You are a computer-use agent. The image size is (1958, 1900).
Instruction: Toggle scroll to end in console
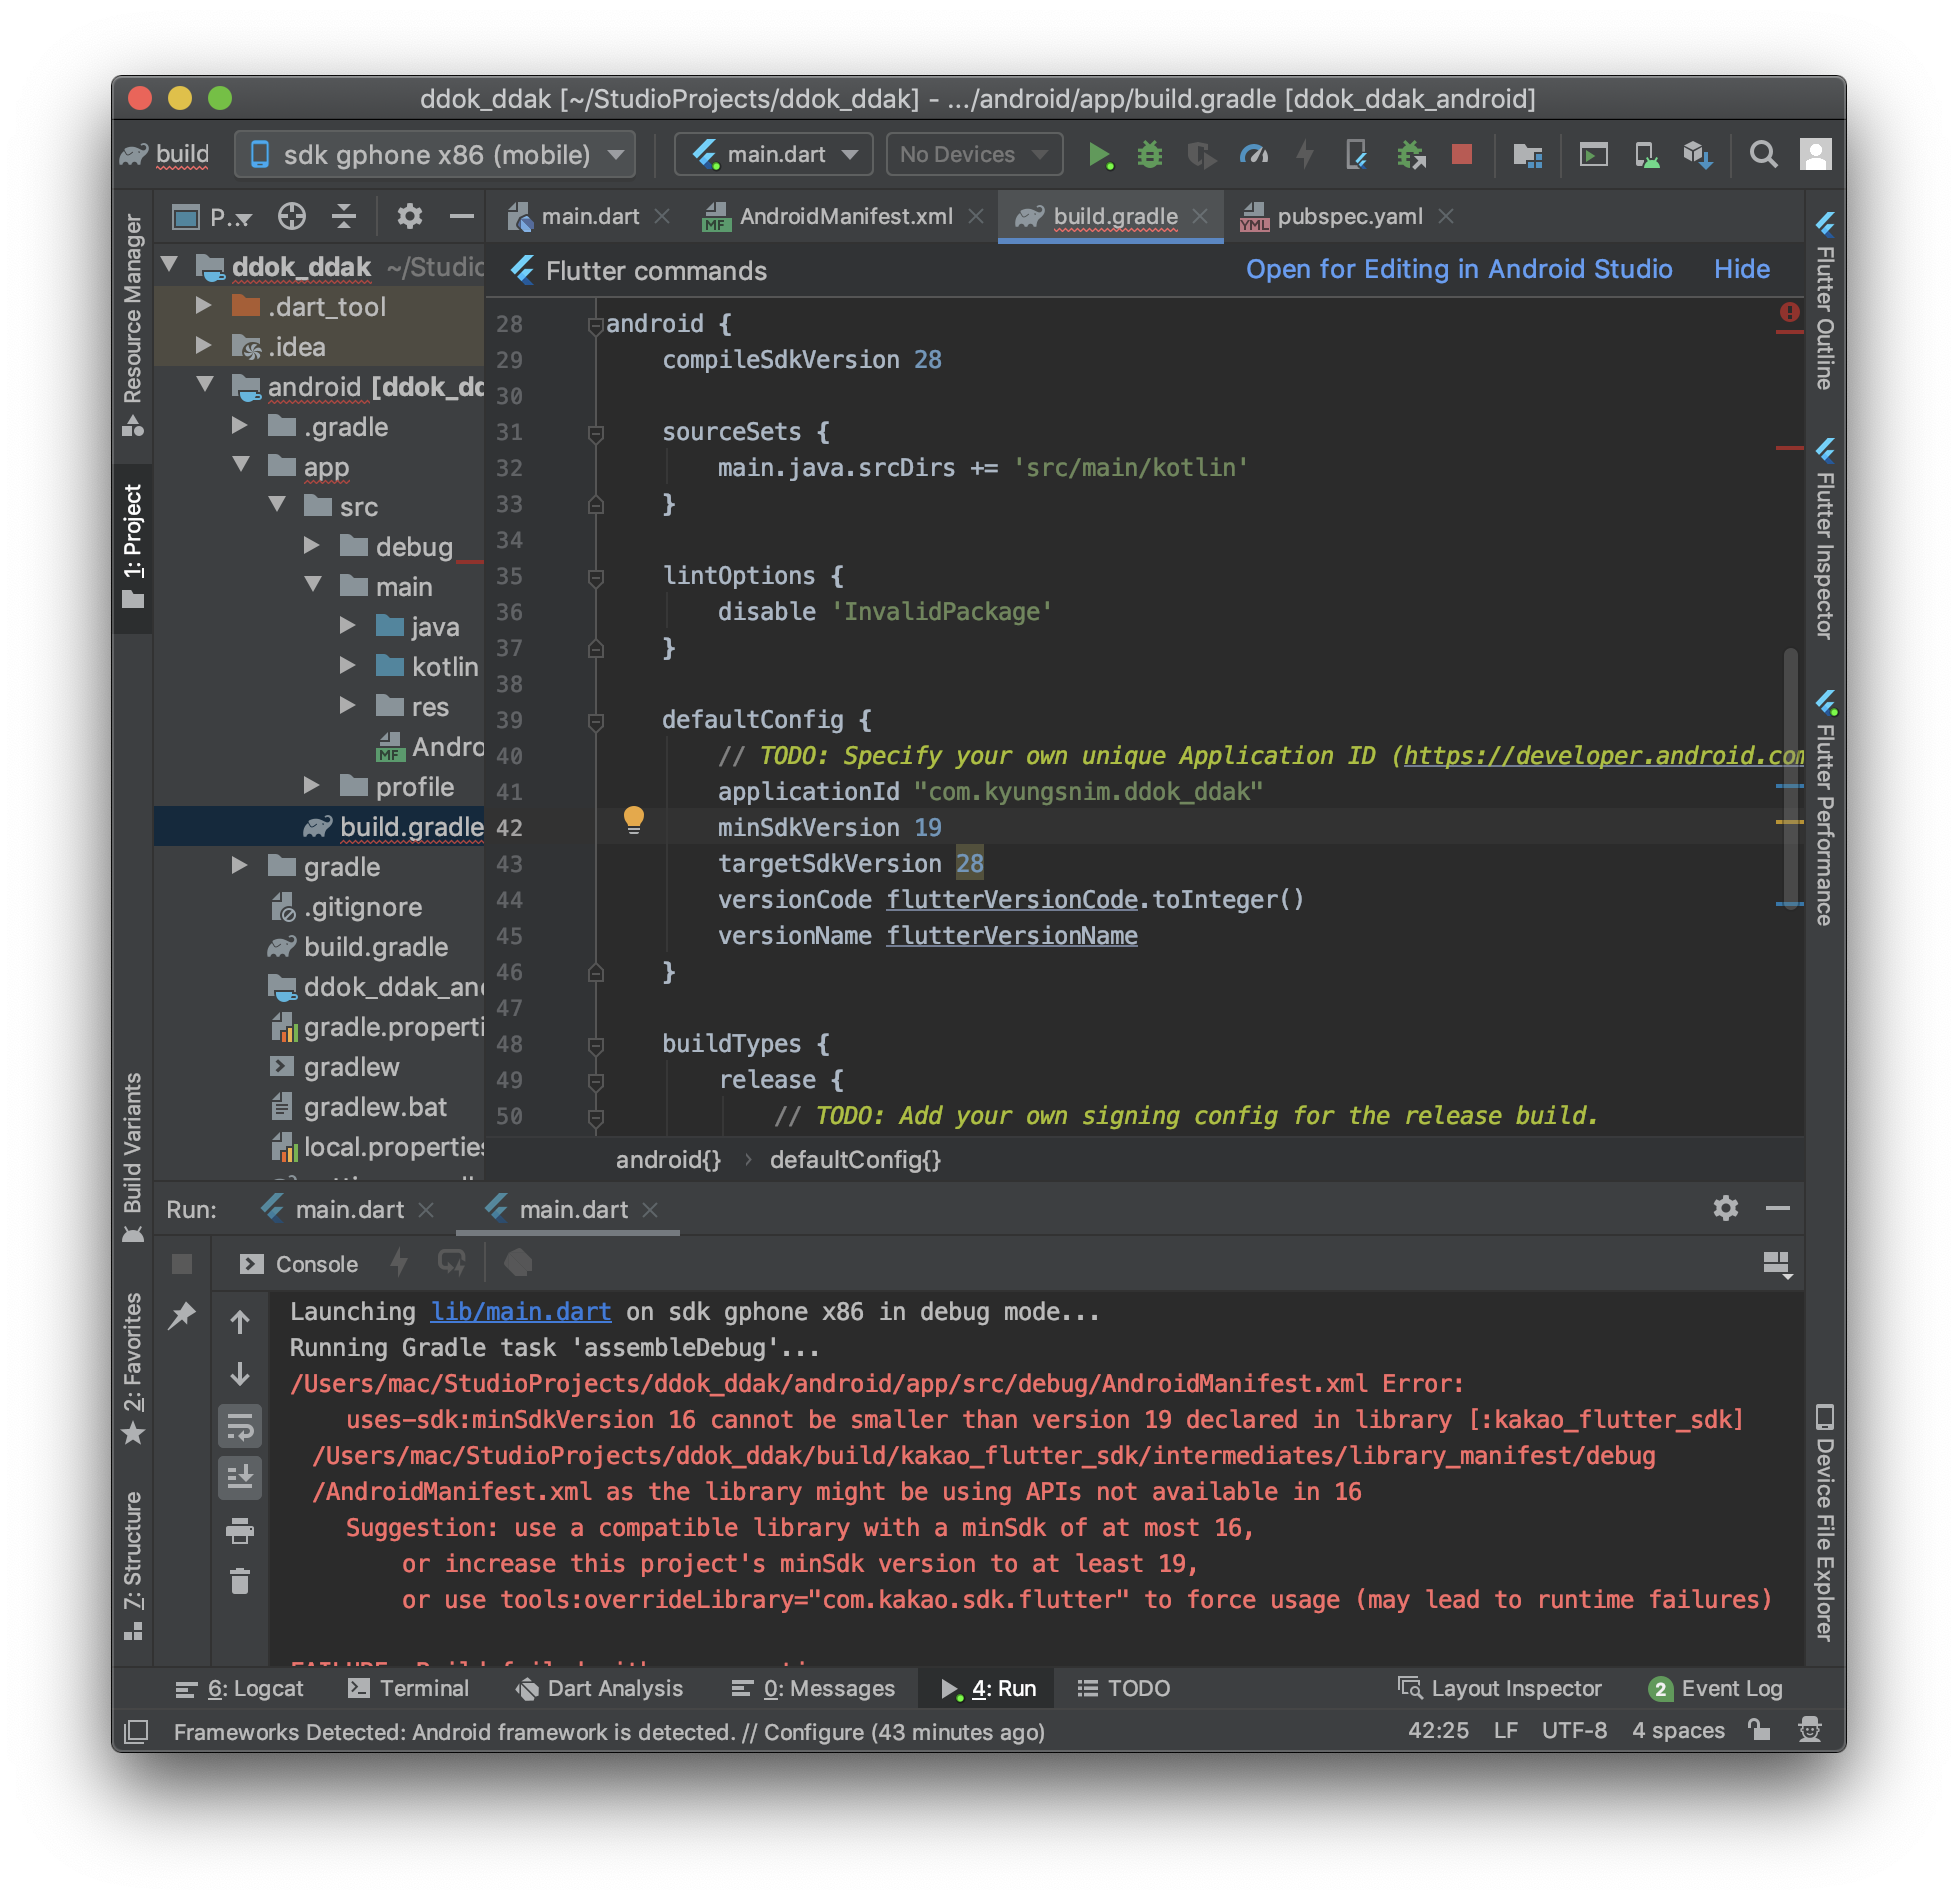[x=240, y=1478]
